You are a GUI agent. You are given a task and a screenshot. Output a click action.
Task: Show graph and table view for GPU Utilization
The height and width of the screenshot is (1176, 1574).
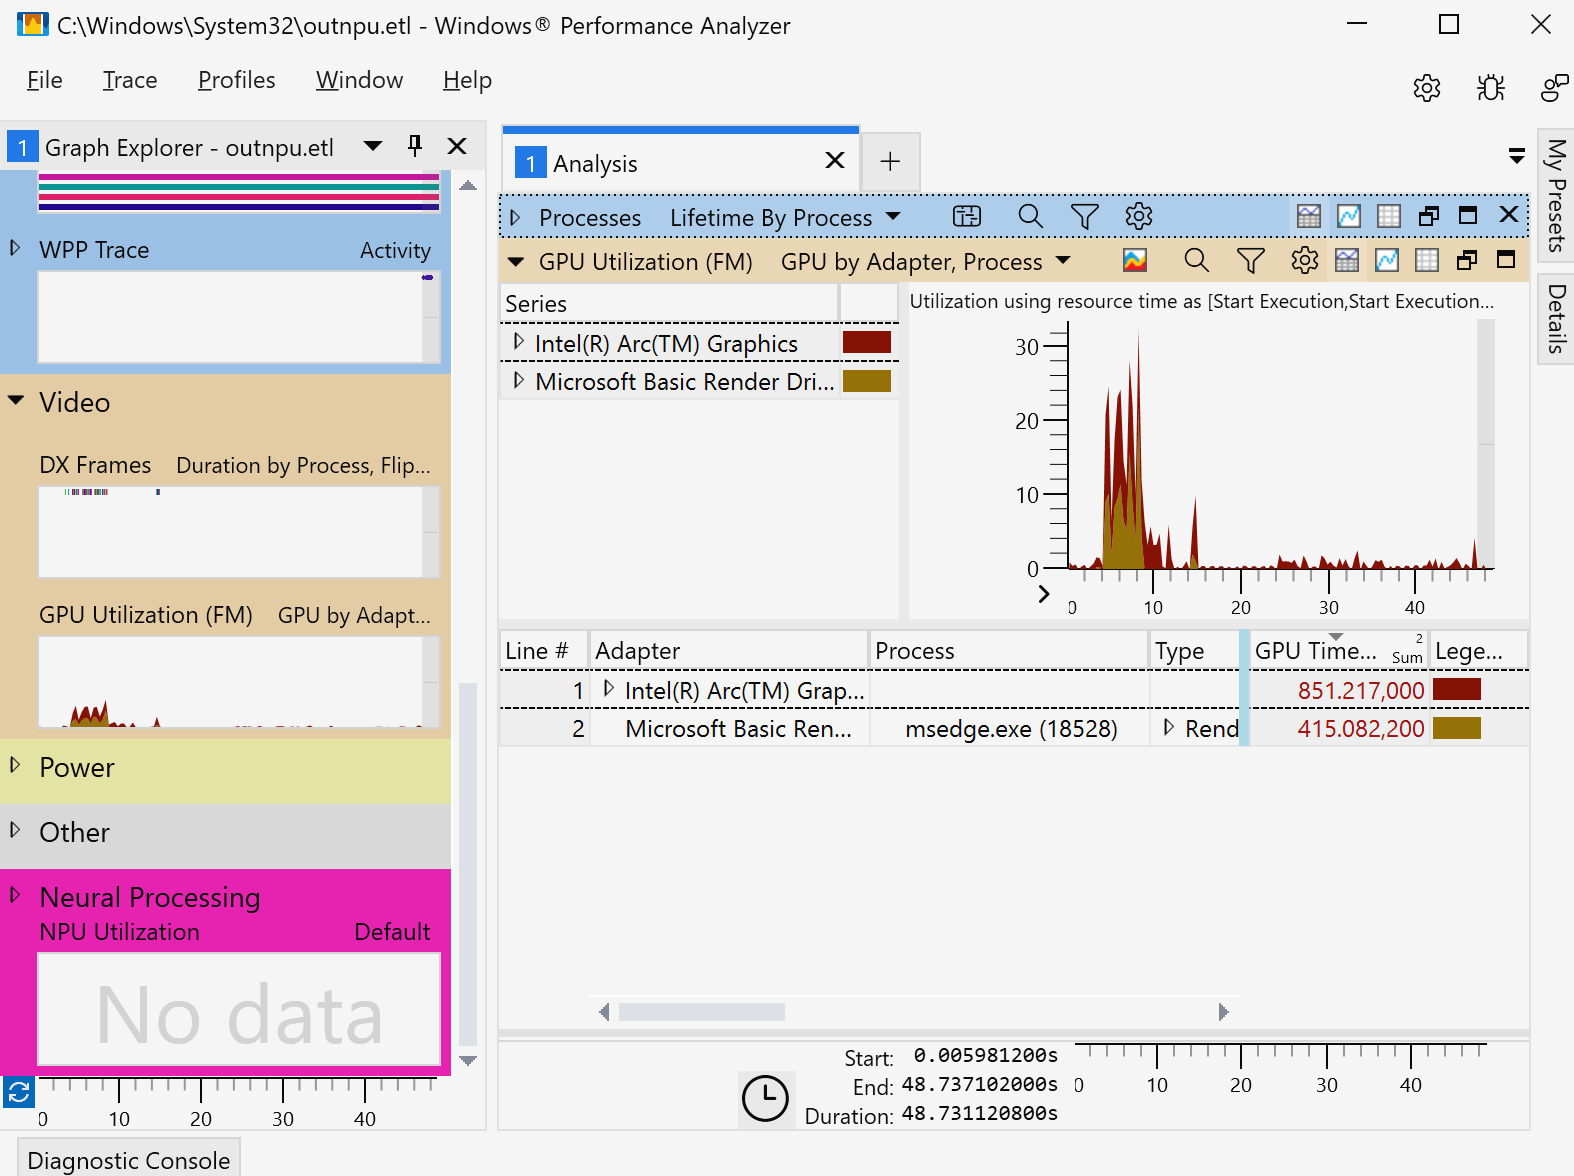click(x=1347, y=261)
